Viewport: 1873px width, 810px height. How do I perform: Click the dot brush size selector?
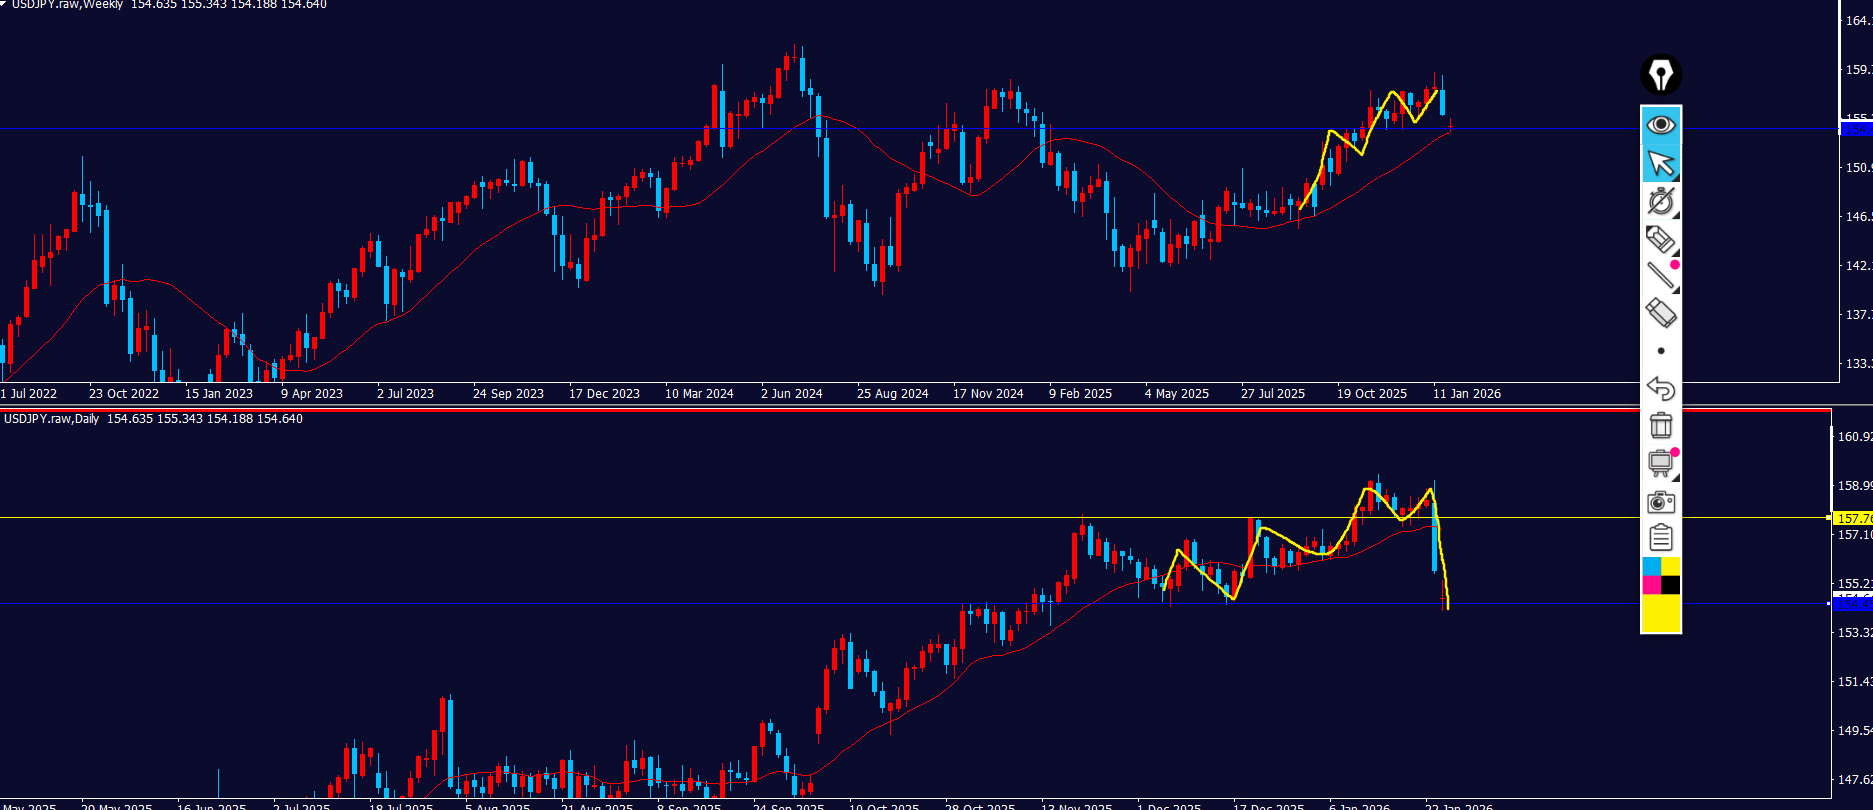coord(1661,351)
